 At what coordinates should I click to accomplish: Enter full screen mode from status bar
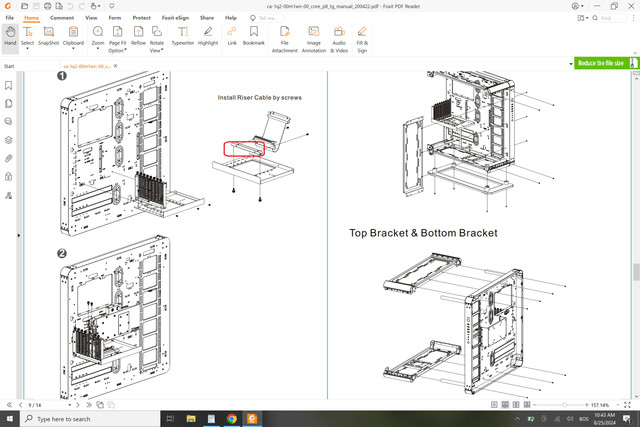coord(627,405)
